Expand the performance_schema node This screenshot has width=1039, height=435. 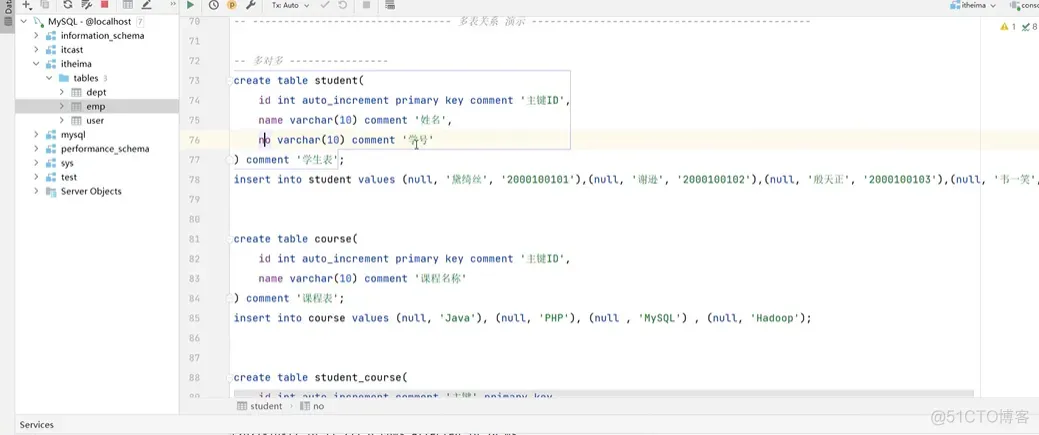[x=36, y=149]
